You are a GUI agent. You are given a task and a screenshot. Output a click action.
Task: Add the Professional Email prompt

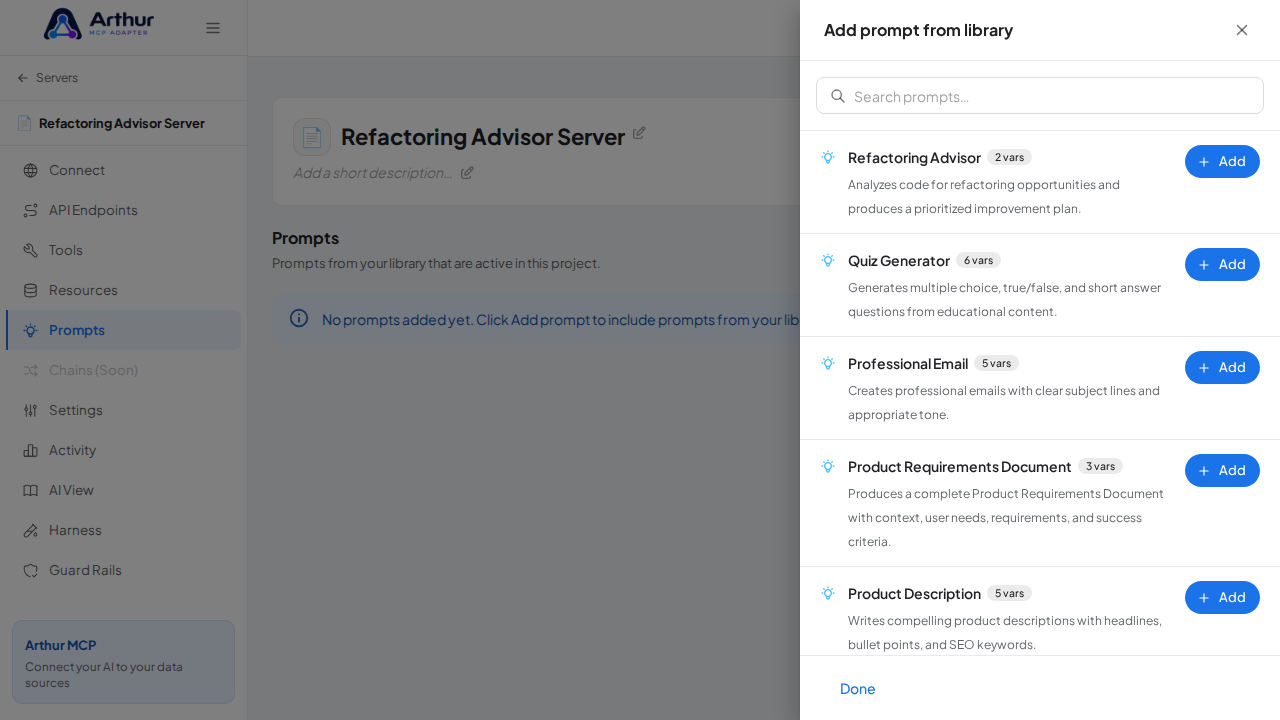pos(1222,367)
